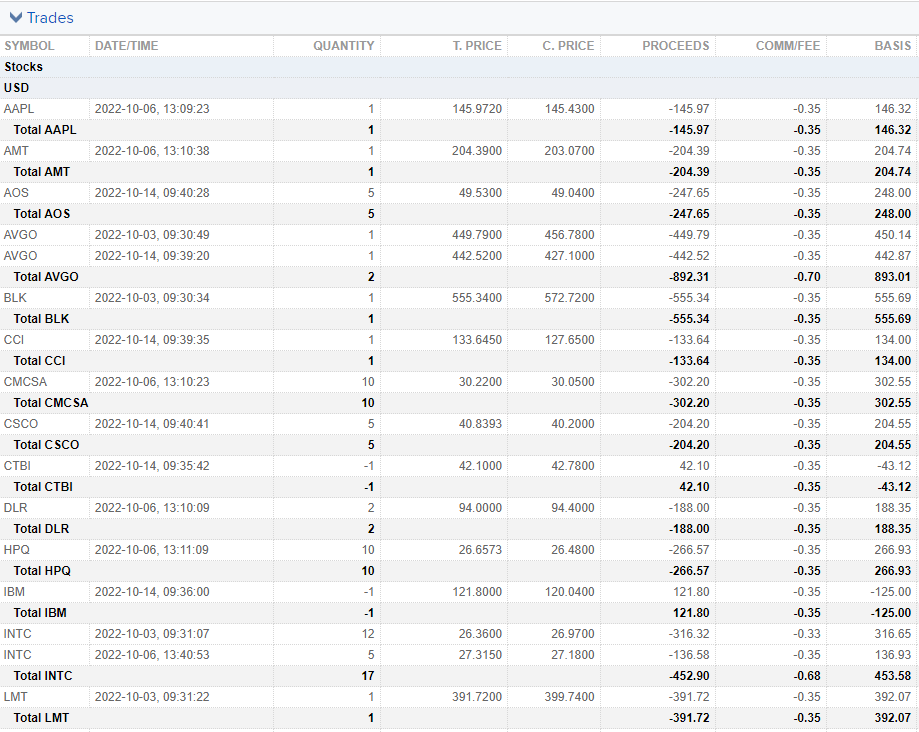919x732 pixels.
Task: Select the DLR symbol cell
Action: tap(15, 508)
